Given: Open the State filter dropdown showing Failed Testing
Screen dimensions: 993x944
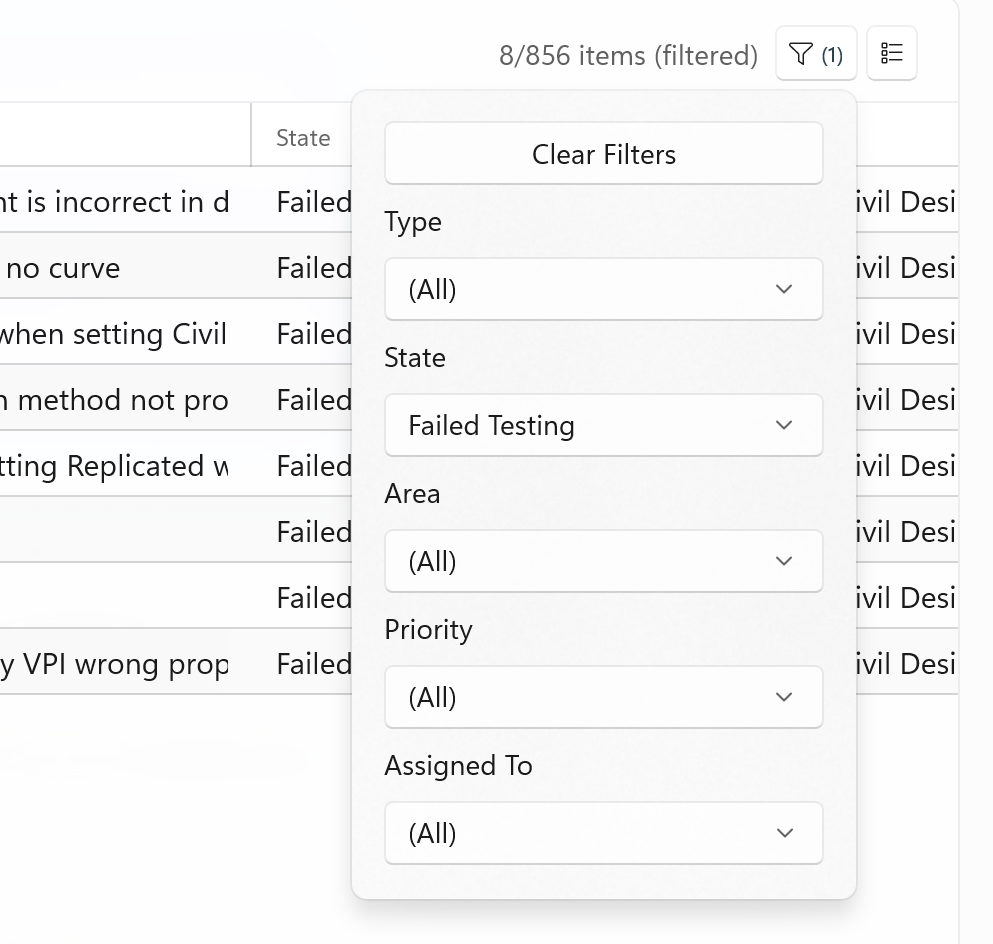Looking at the screenshot, I should (x=603, y=426).
